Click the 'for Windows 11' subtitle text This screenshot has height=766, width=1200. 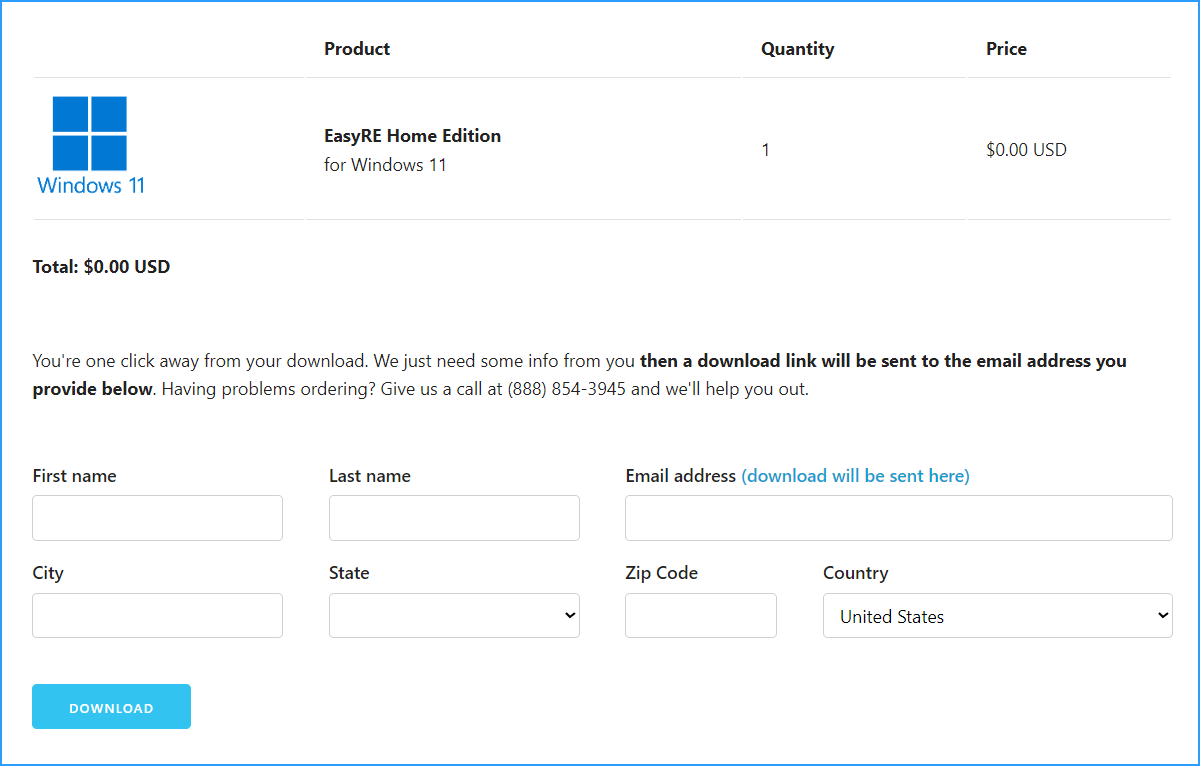(x=385, y=164)
